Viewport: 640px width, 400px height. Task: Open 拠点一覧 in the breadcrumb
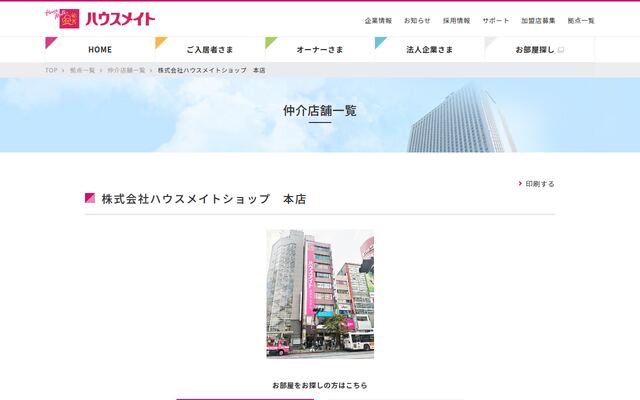point(82,70)
